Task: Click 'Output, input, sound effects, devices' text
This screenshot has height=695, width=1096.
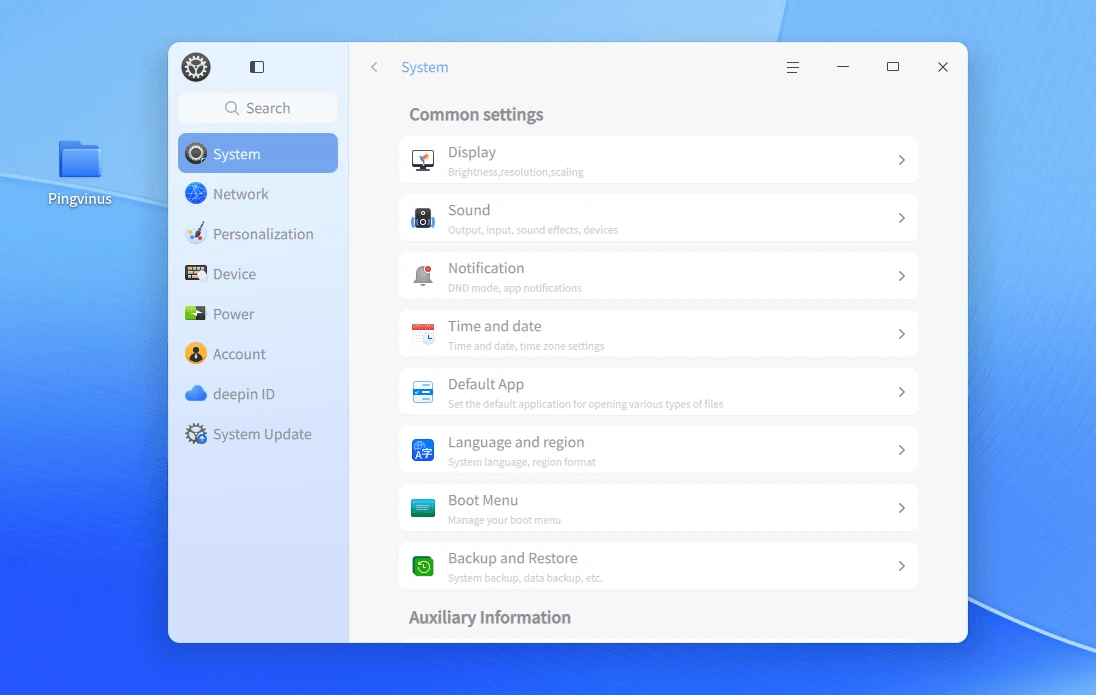Action: pyautogui.click(x=533, y=230)
